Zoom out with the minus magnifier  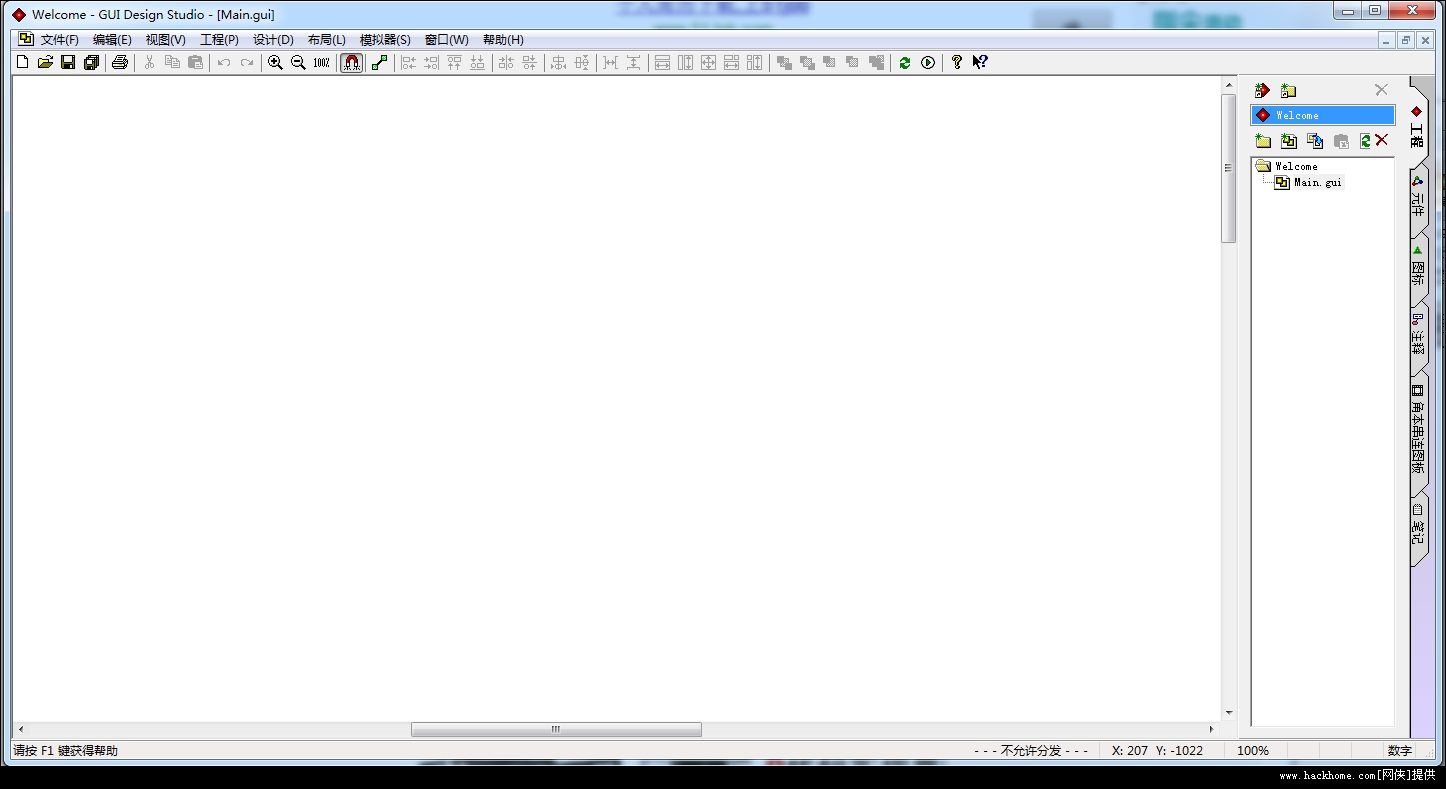click(x=298, y=62)
